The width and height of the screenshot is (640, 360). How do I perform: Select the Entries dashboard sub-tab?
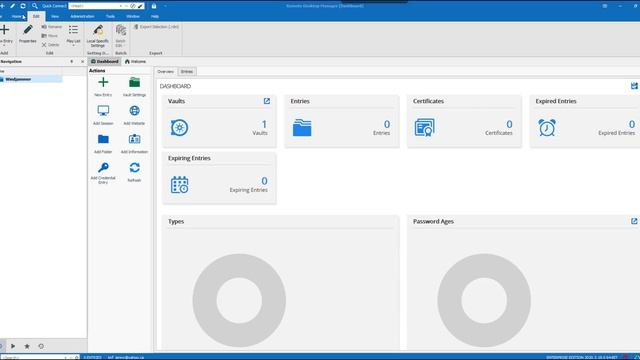click(x=187, y=71)
